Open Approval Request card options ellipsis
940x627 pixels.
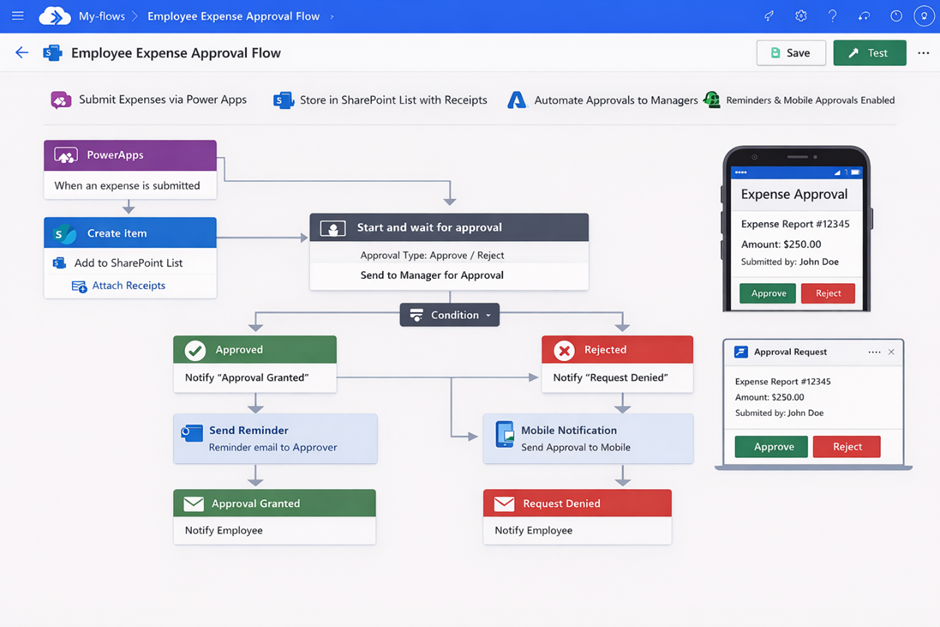tap(875, 352)
